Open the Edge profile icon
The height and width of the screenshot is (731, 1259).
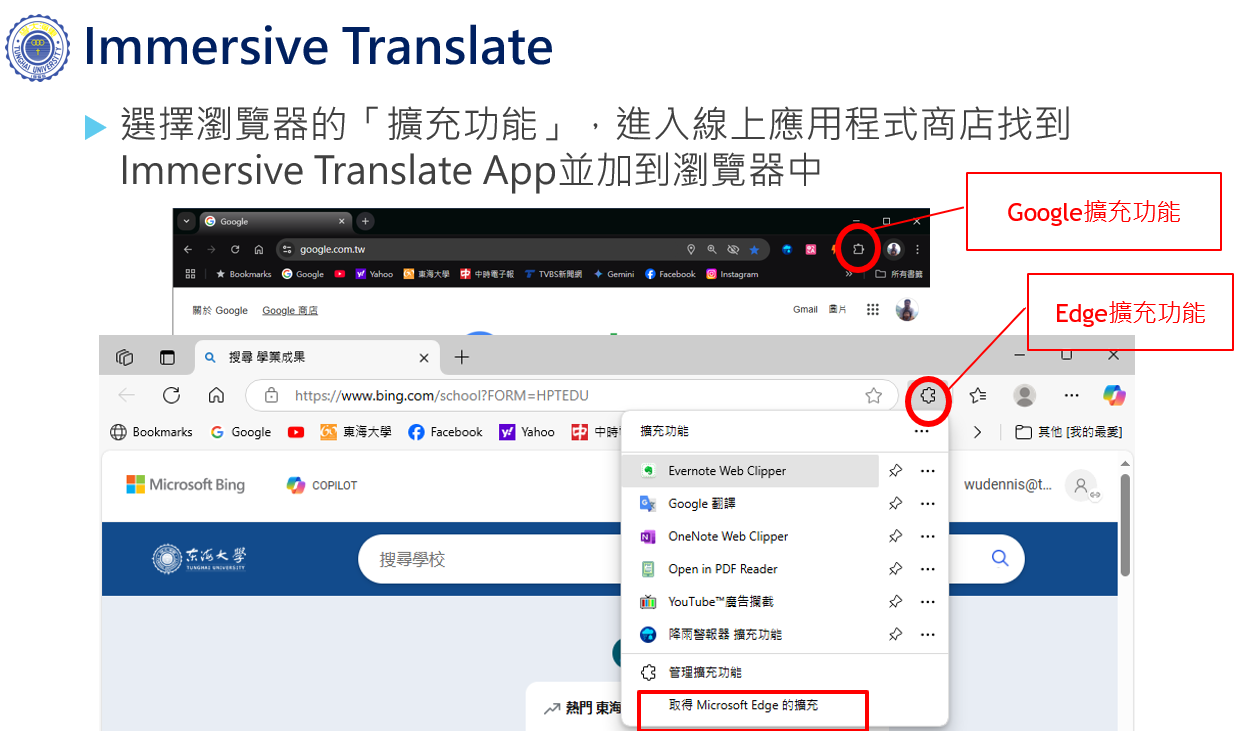(1025, 396)
